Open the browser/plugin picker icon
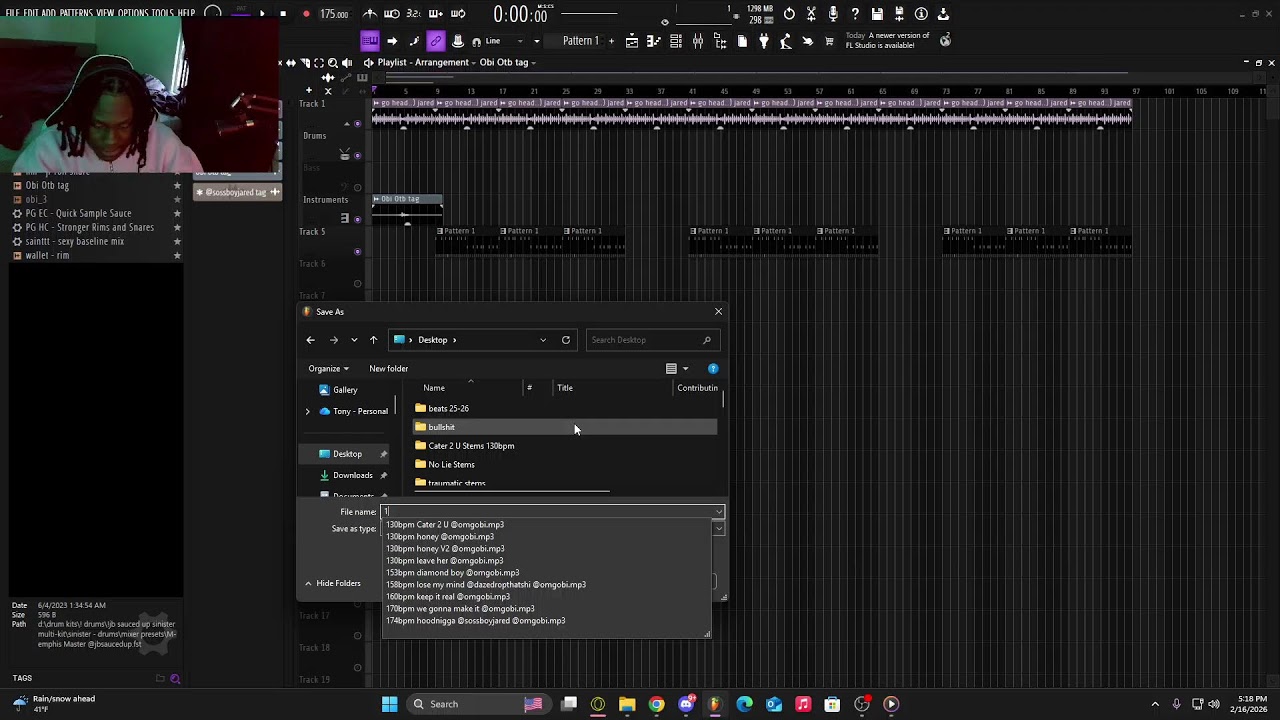This screenshot has height=720, width=1280. pyautogui.click(x=720, y=41)
